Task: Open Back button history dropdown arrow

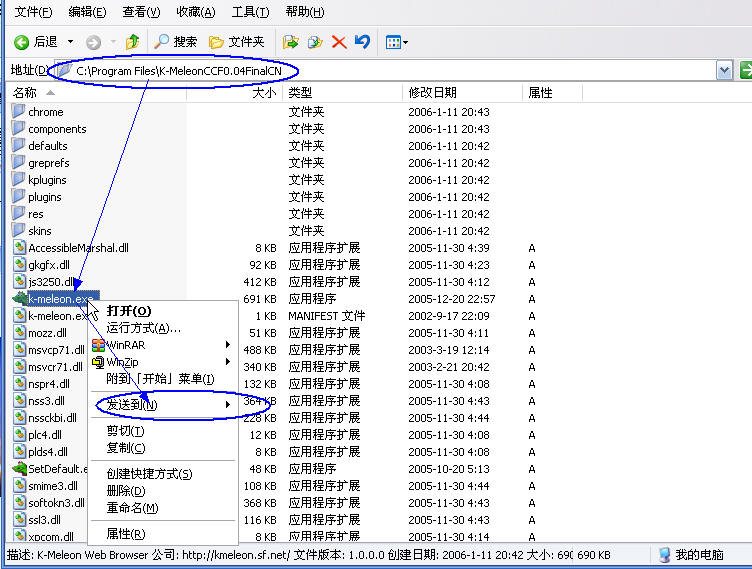Action: (x=70, y=42)
